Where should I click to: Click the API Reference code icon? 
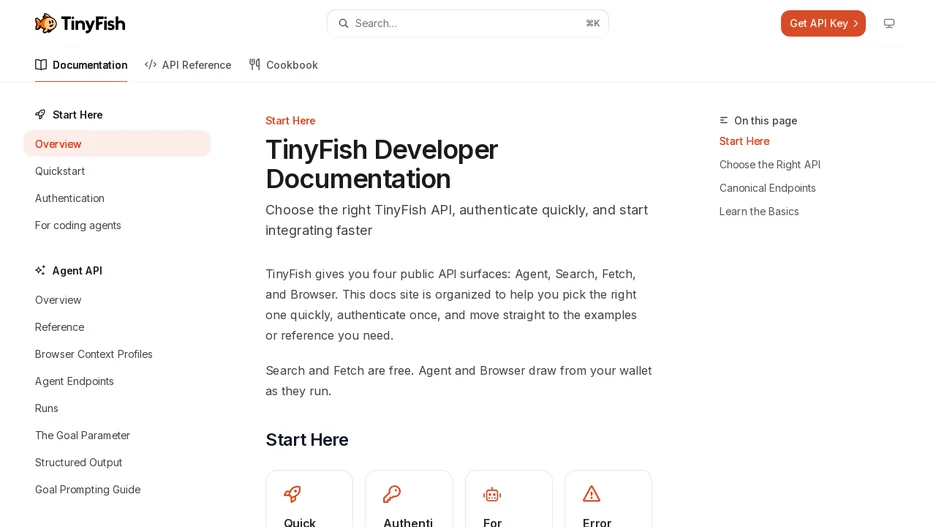coord(150,64)
